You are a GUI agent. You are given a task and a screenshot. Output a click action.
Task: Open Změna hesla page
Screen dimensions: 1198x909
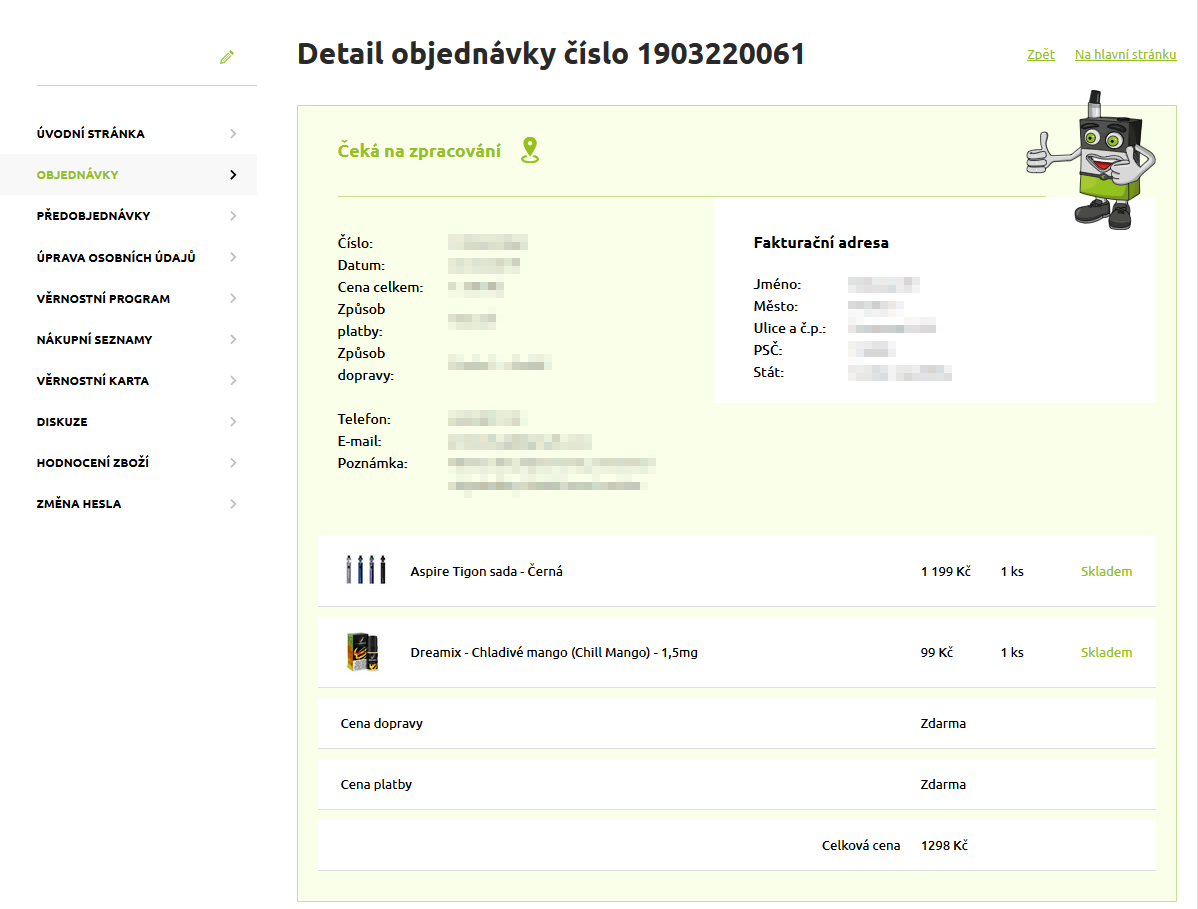[x=79, y=504]
